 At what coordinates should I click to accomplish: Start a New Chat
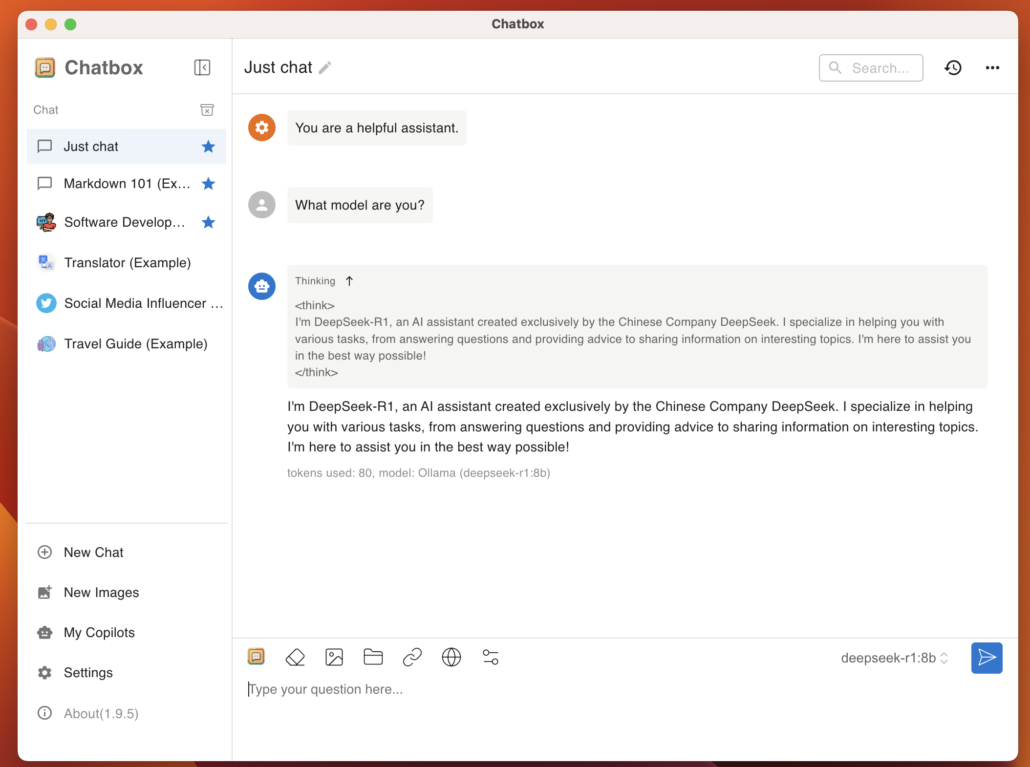(126, 552)
